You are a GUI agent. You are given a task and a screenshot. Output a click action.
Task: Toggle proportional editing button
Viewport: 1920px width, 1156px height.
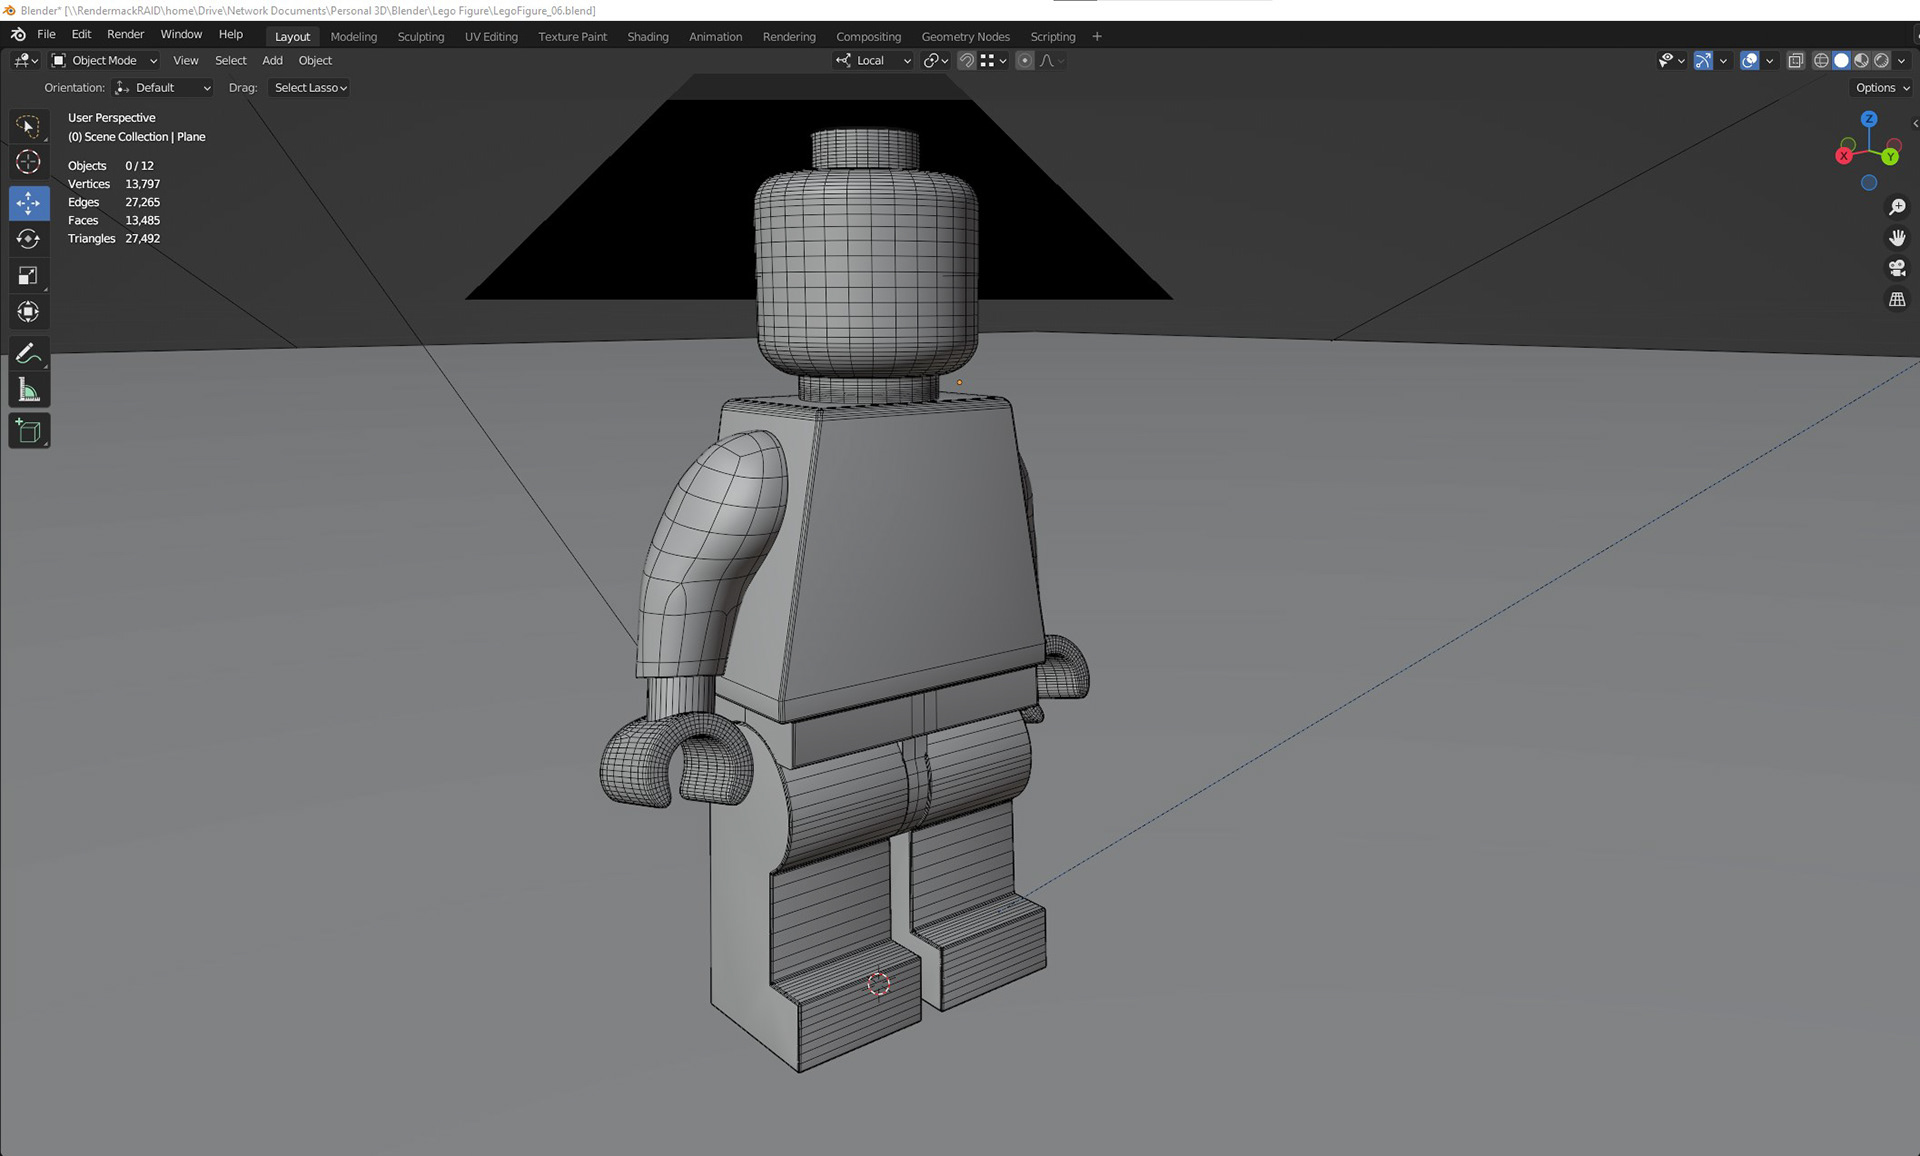tap(1024, 61)
